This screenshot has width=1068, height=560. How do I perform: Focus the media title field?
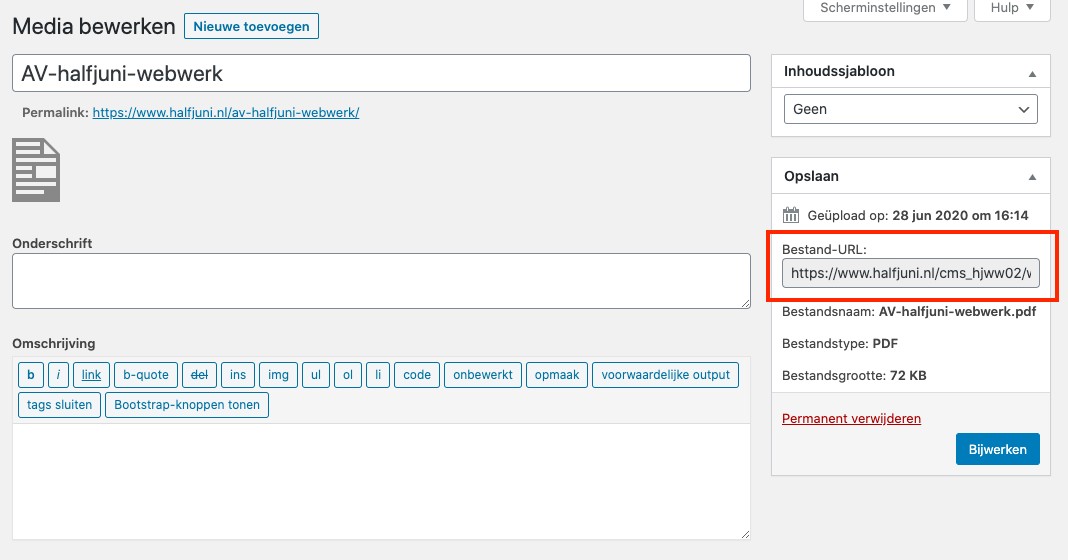tap(381, 73)
